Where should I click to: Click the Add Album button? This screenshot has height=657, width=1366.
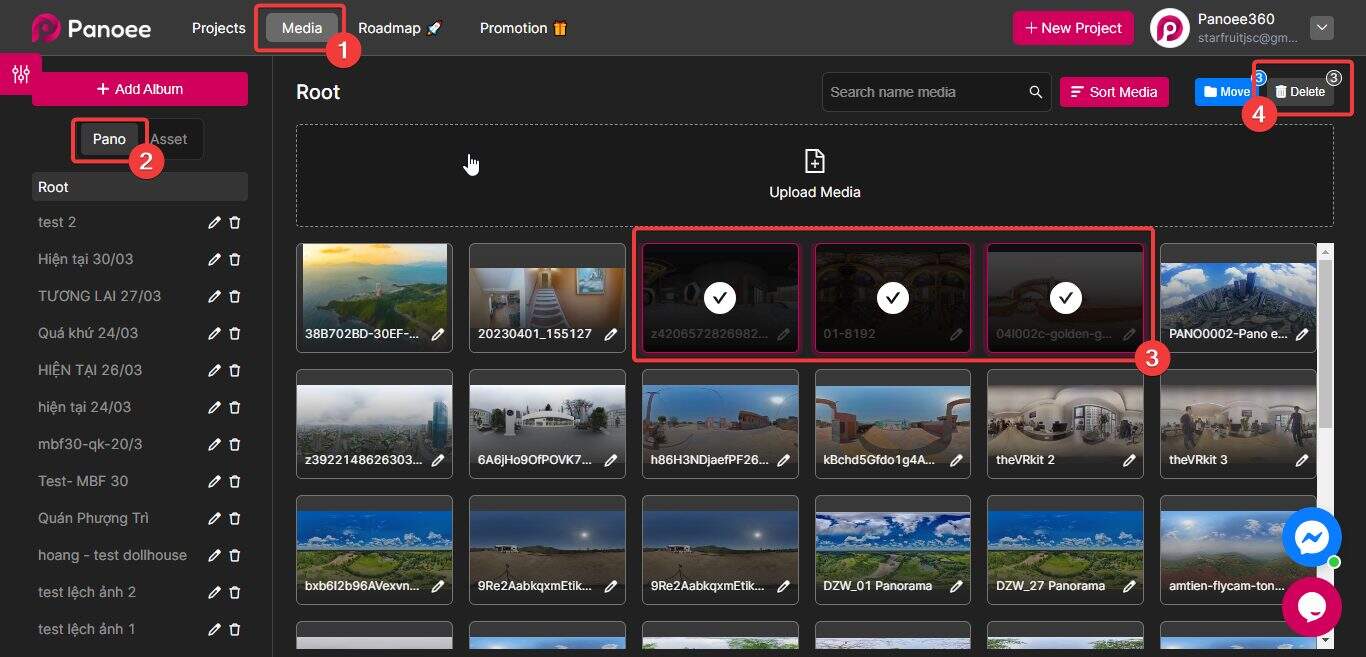point(140,89)
